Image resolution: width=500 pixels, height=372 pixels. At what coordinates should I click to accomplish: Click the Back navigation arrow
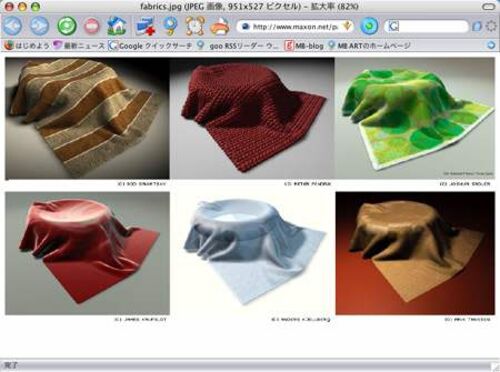[x=12, y=26]
